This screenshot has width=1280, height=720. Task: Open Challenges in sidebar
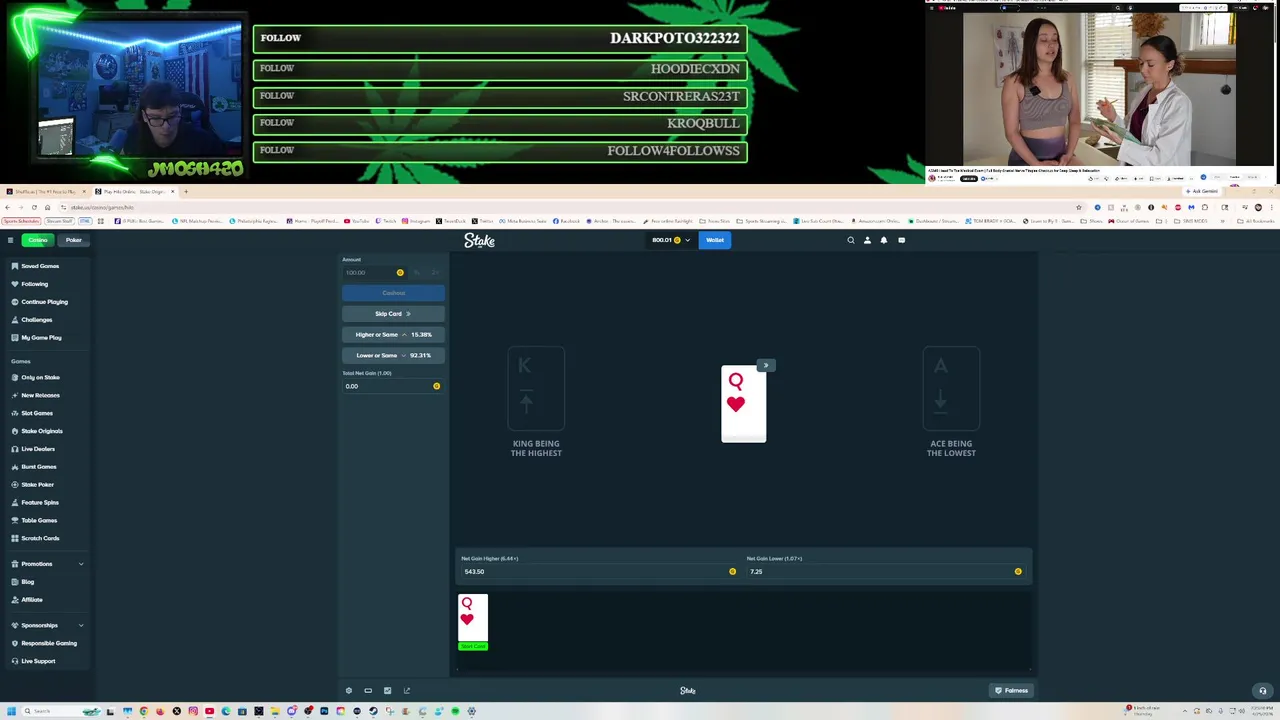click(36, 320)
